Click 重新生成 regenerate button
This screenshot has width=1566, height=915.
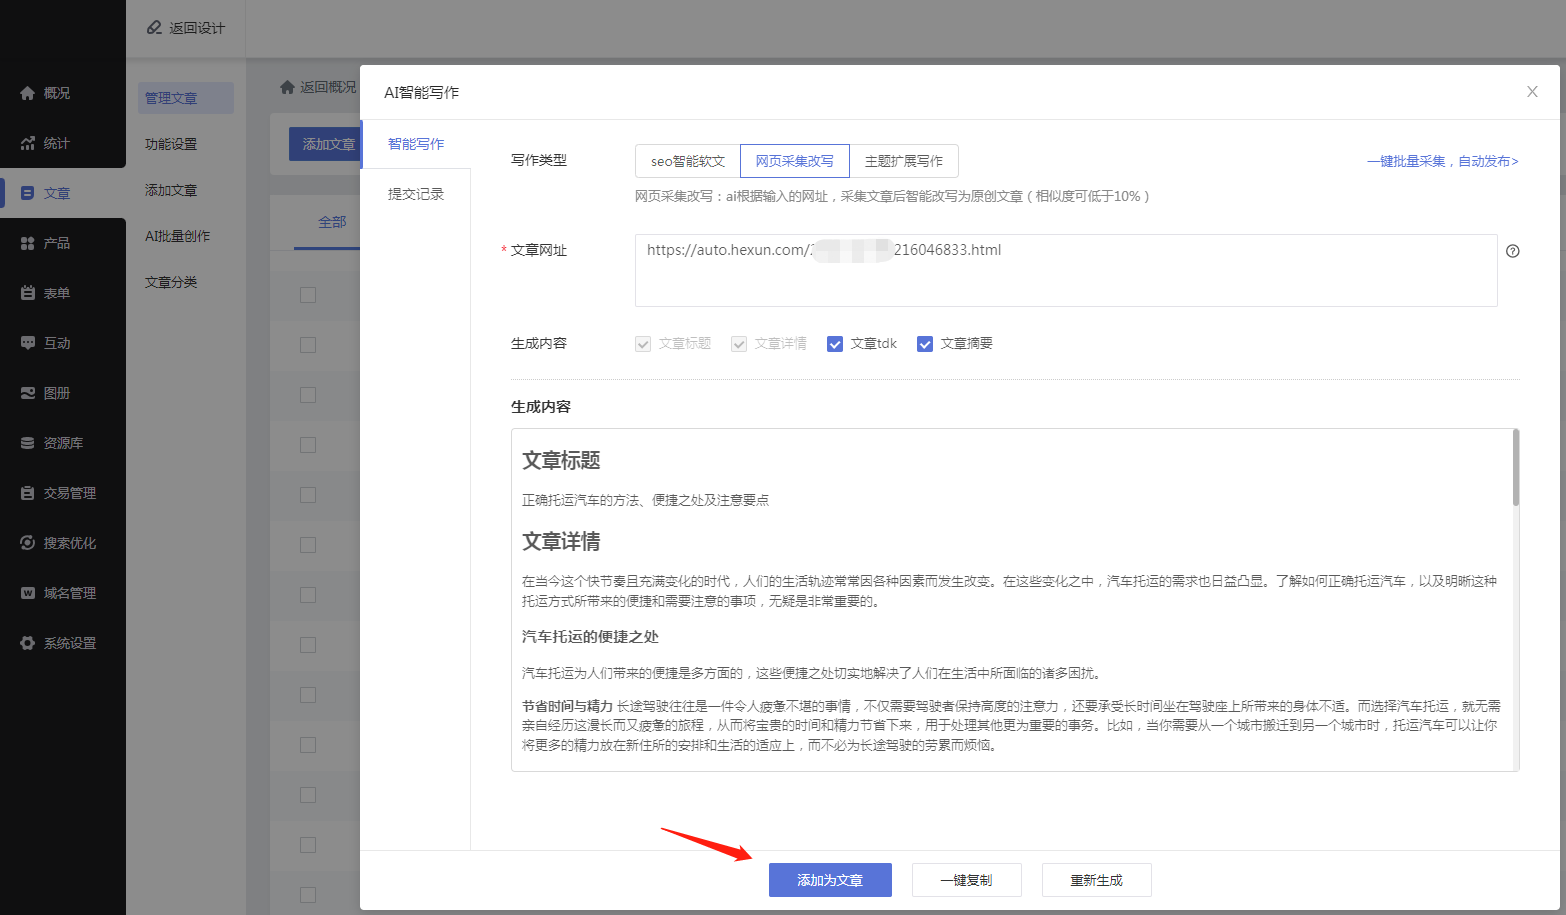(x=1096, y=880)
